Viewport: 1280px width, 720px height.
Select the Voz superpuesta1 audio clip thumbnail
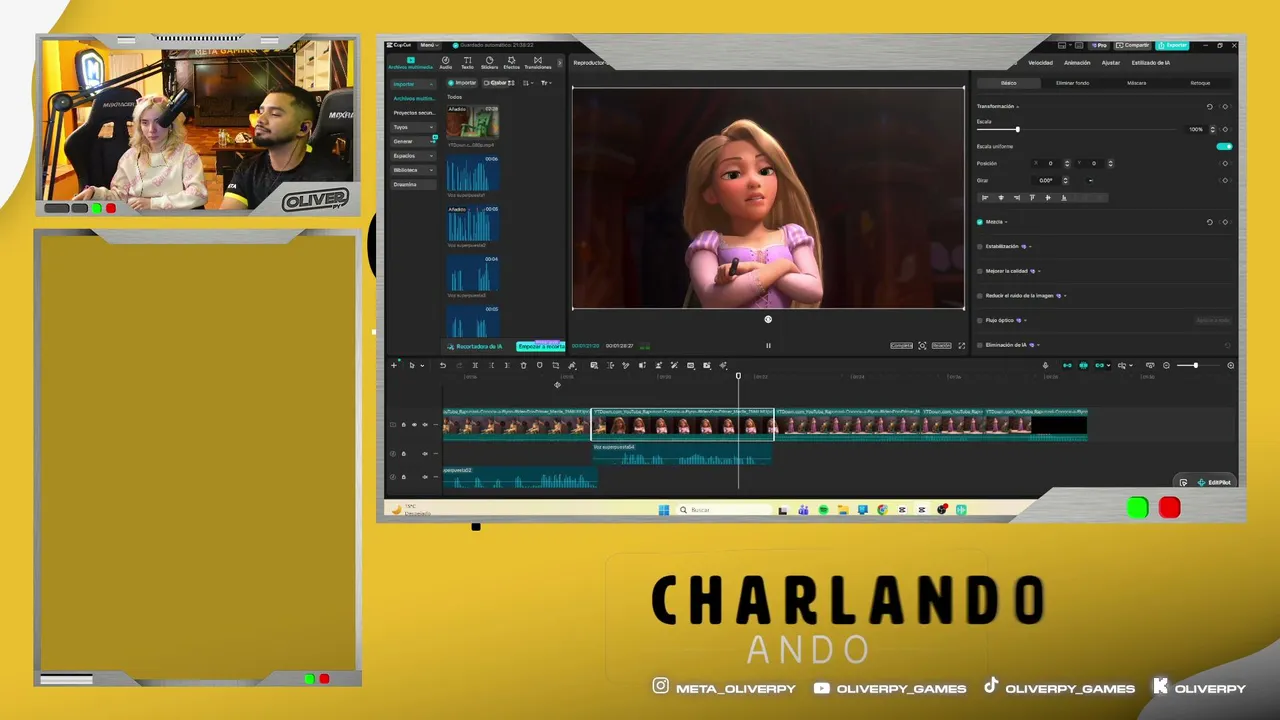click(472, 173)
